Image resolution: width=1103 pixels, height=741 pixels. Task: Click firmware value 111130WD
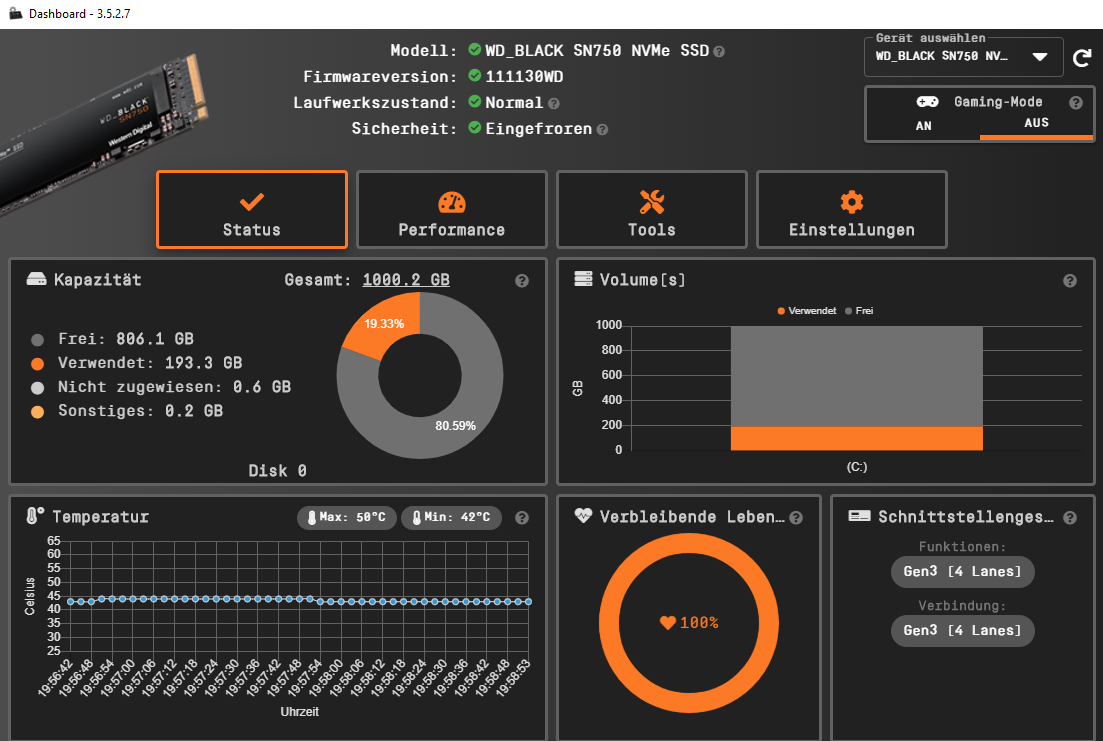524,77
